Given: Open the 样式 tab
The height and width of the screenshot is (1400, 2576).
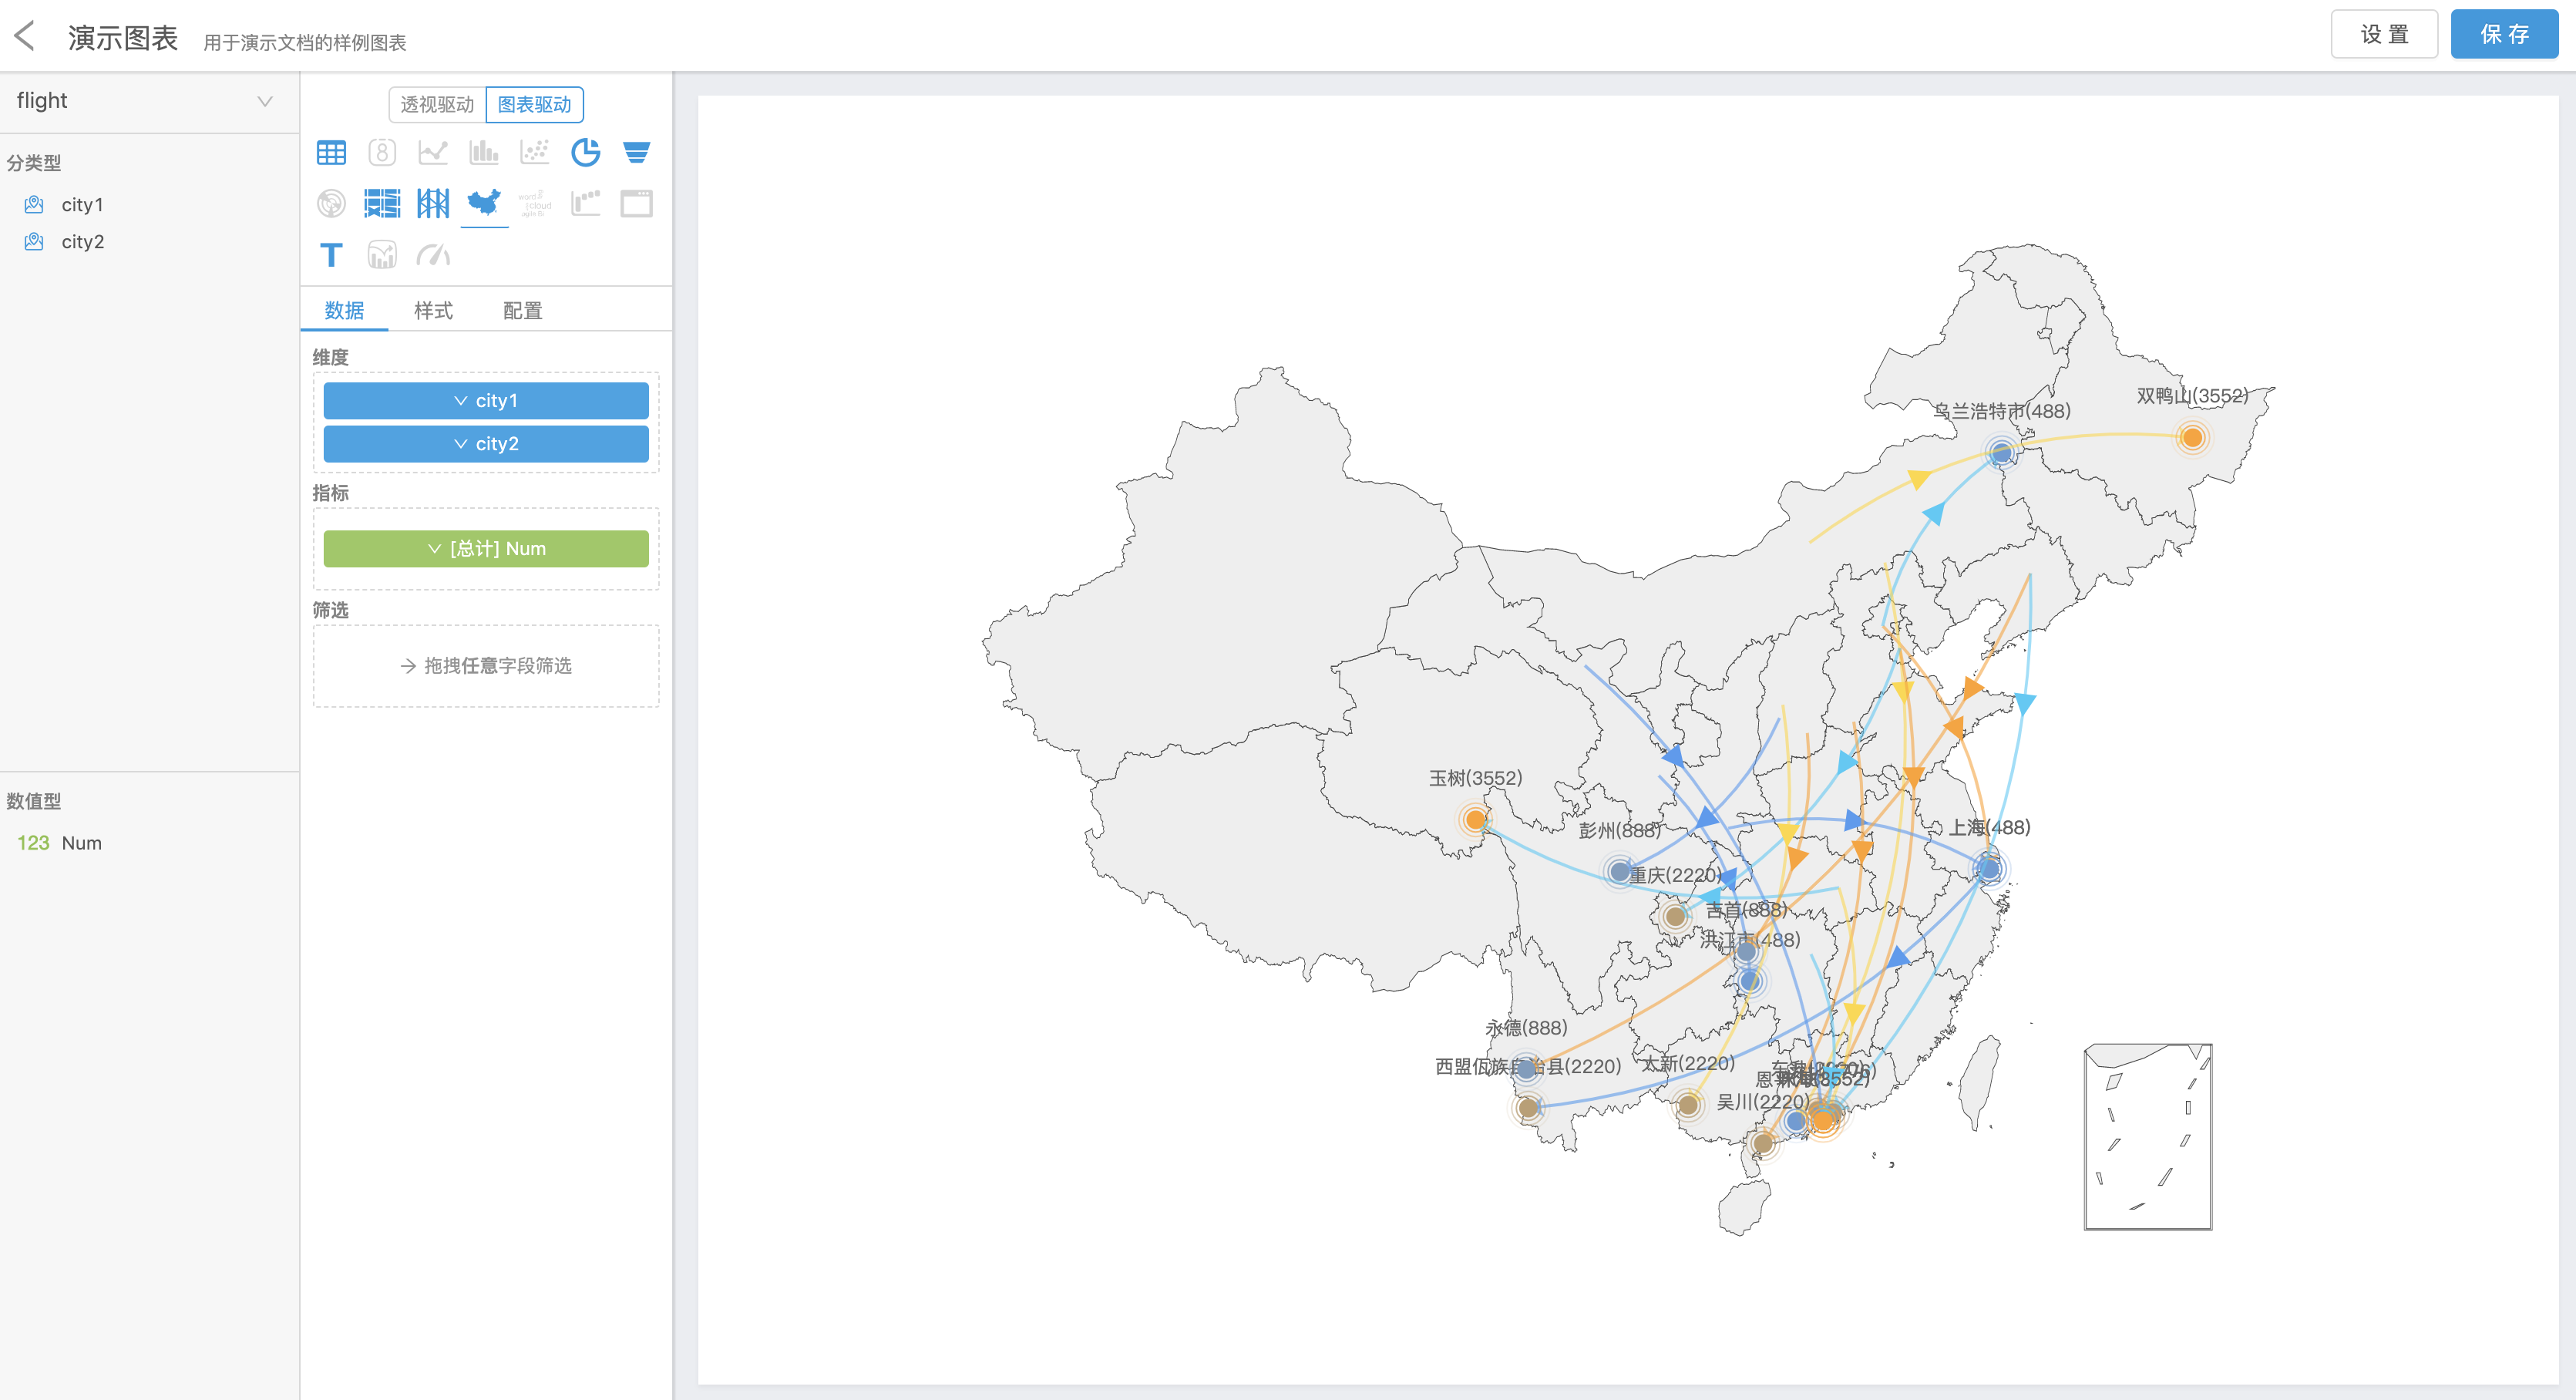Looking at the screenshot, I should [x=433, y=311].
